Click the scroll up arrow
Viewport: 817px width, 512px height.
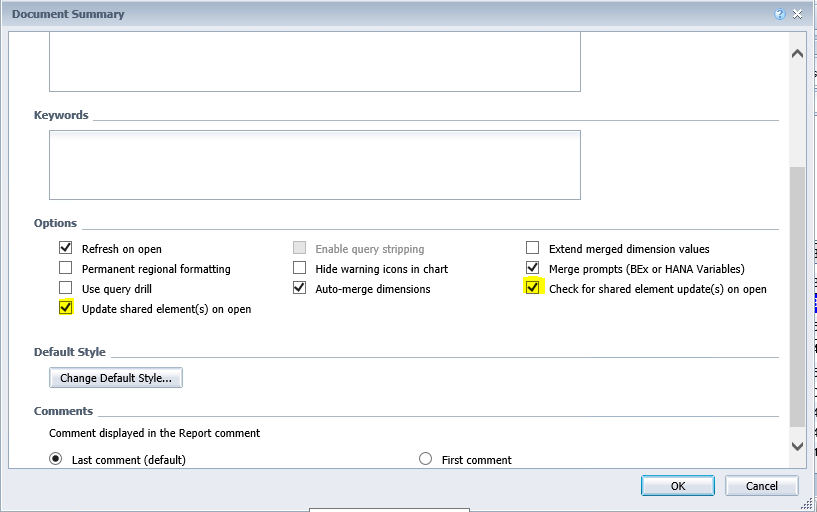point(797,54)
